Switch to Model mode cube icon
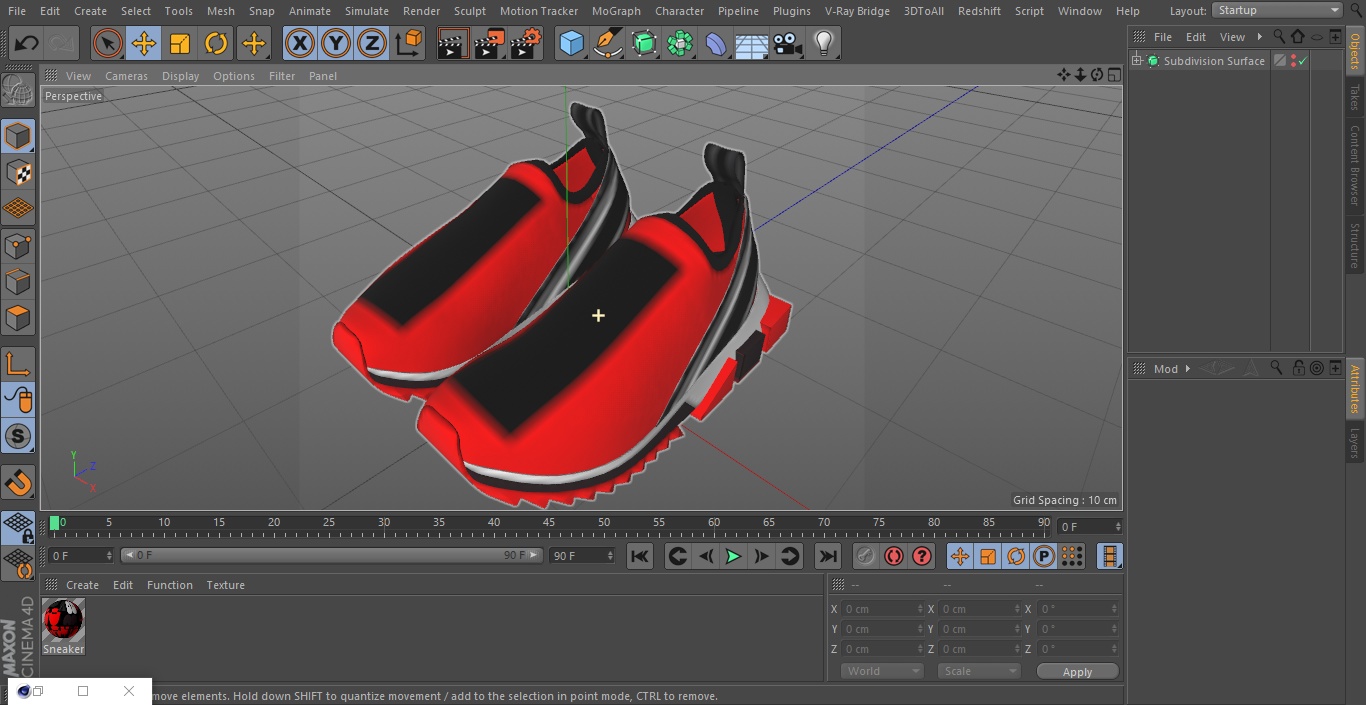1366x705 pixels. 18,136
